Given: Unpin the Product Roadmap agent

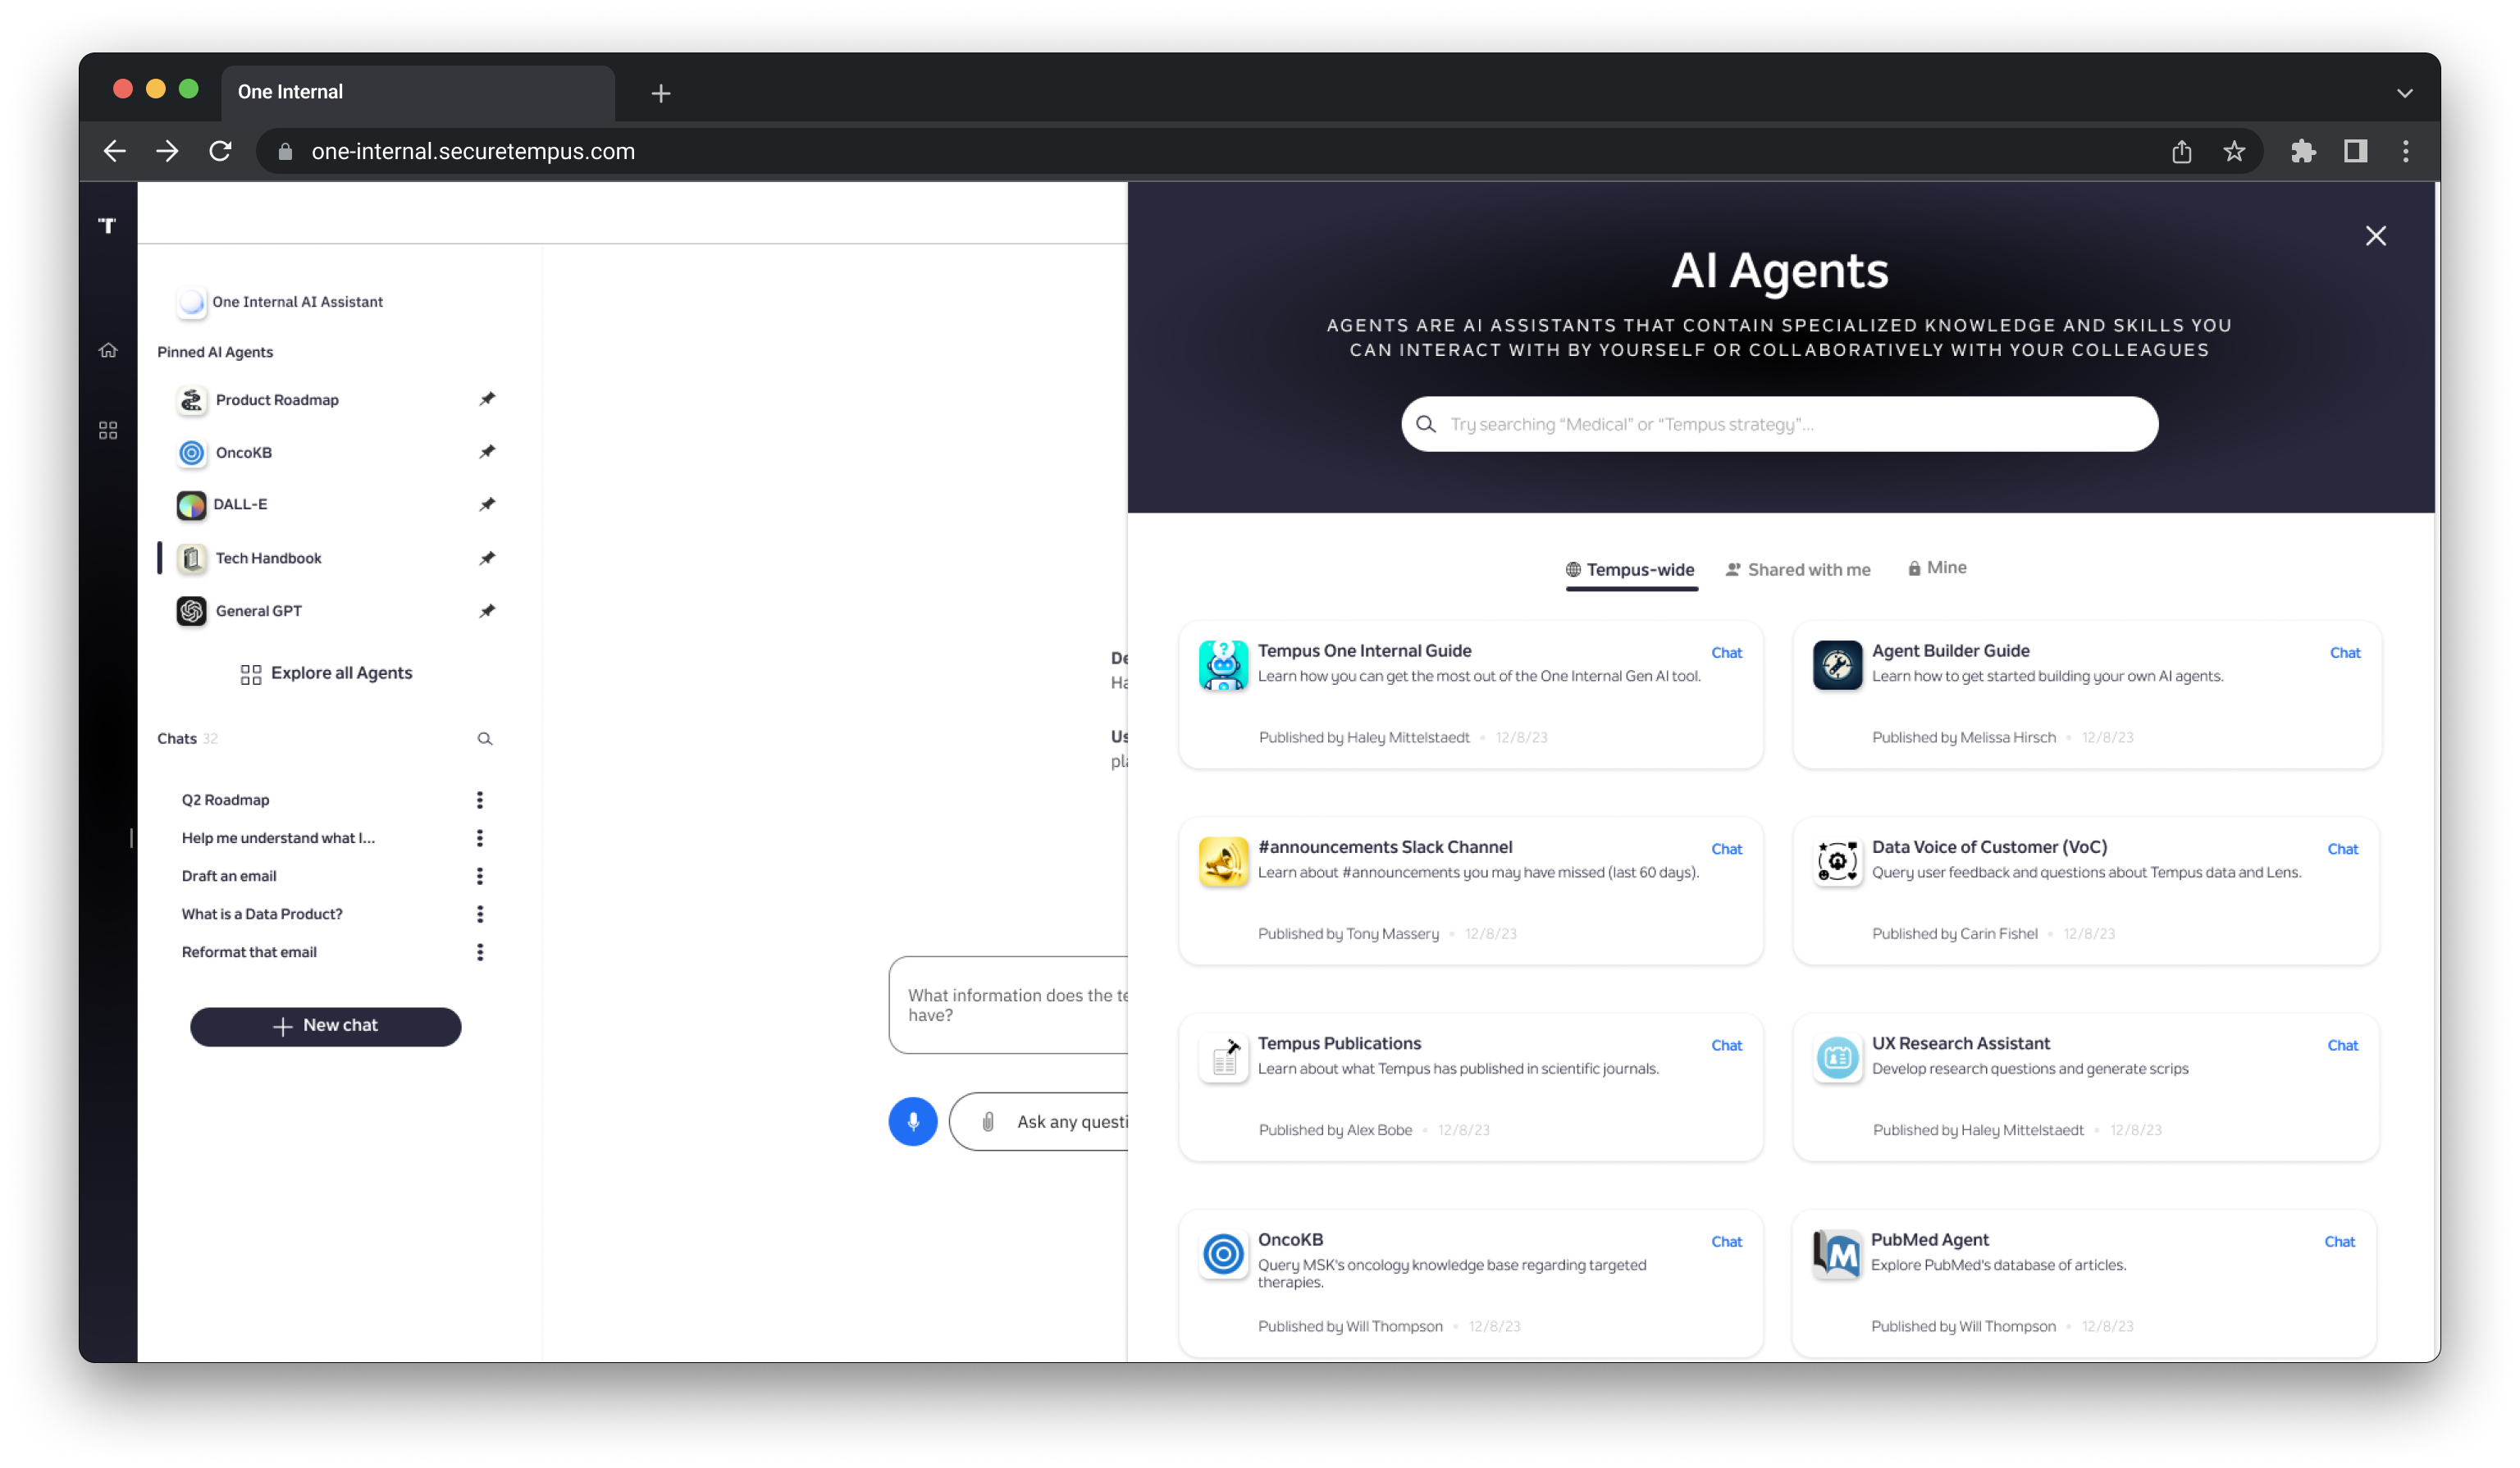Looking at the screenshot, I should [x=487, y=399].
